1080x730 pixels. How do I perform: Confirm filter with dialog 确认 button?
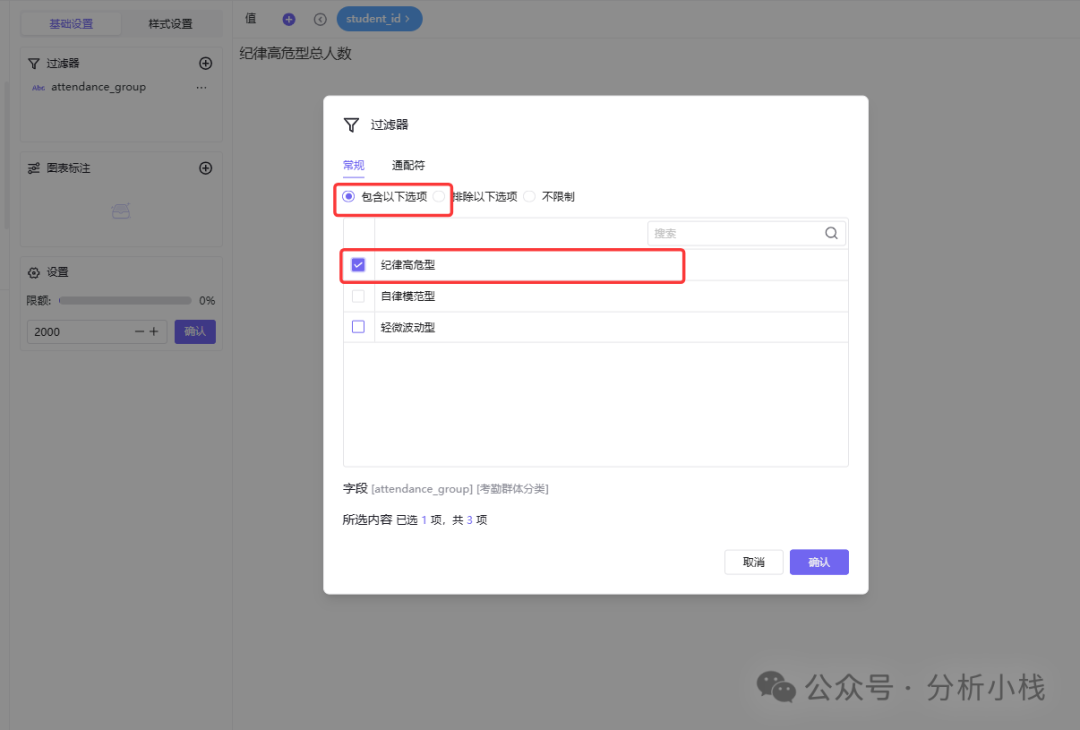pyautogui.click(x=819, y=563)
